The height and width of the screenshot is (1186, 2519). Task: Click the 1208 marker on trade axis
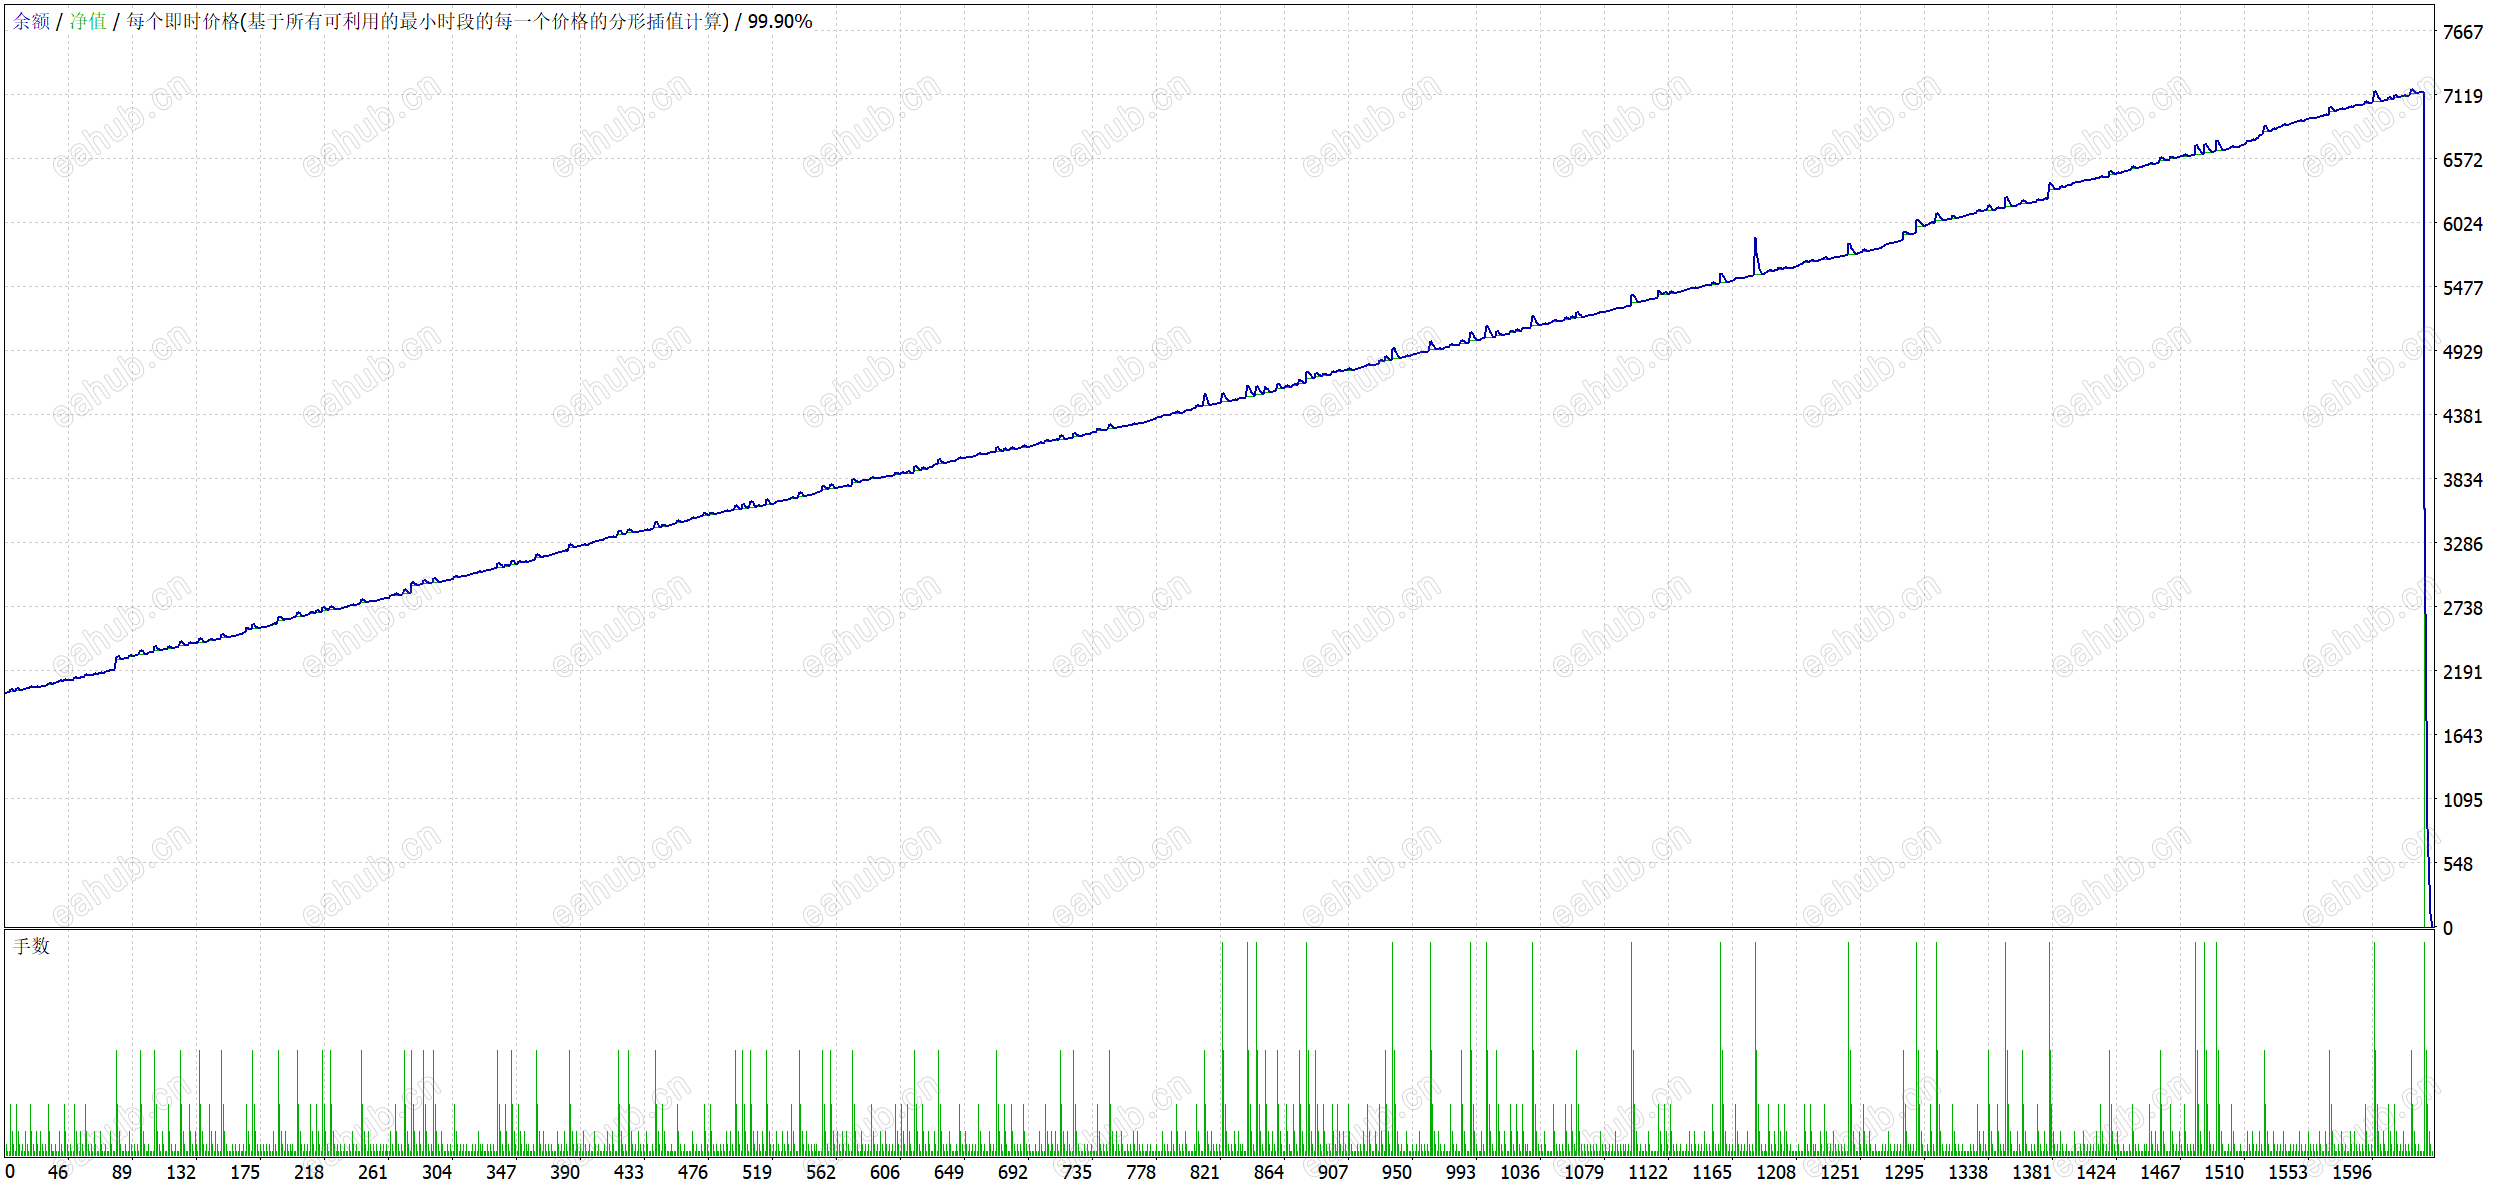pyautogui.click(x=1776, y=1172)
